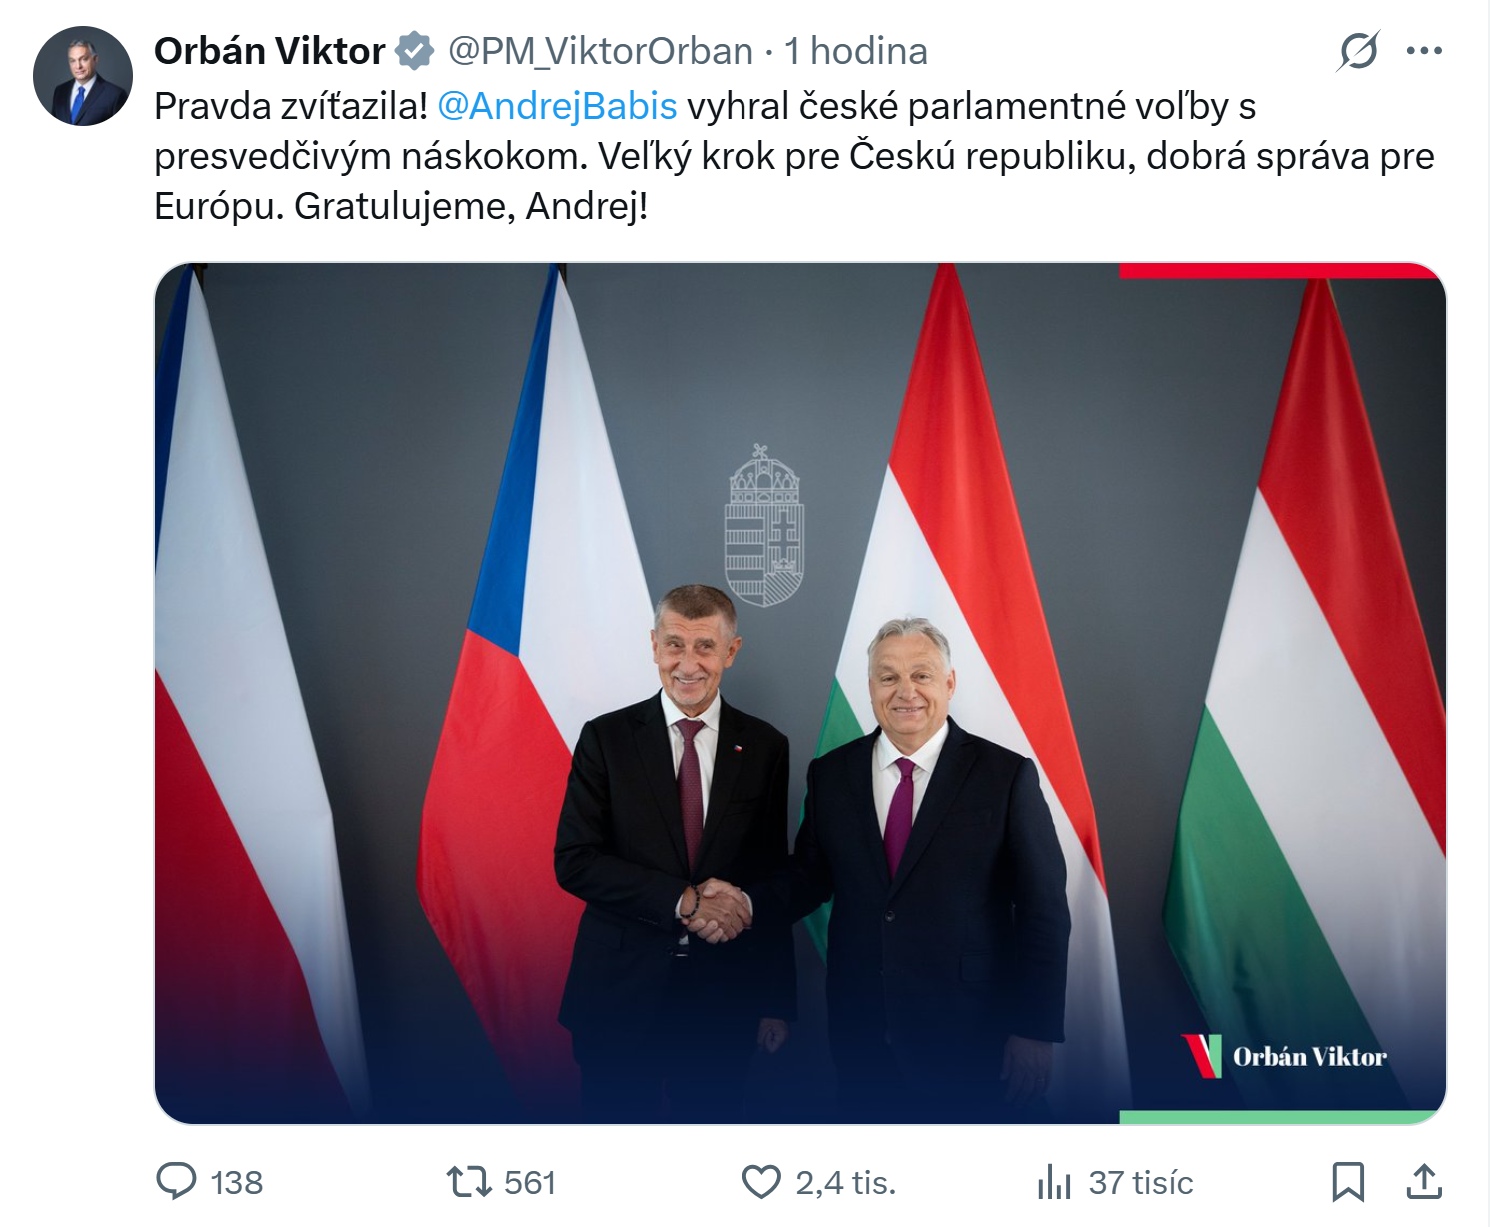Click the Orbán Viktor watermark logo in photo
This screenshot has width=1490, height=1227.
pyautogui.click(x=1286, y=1056)
